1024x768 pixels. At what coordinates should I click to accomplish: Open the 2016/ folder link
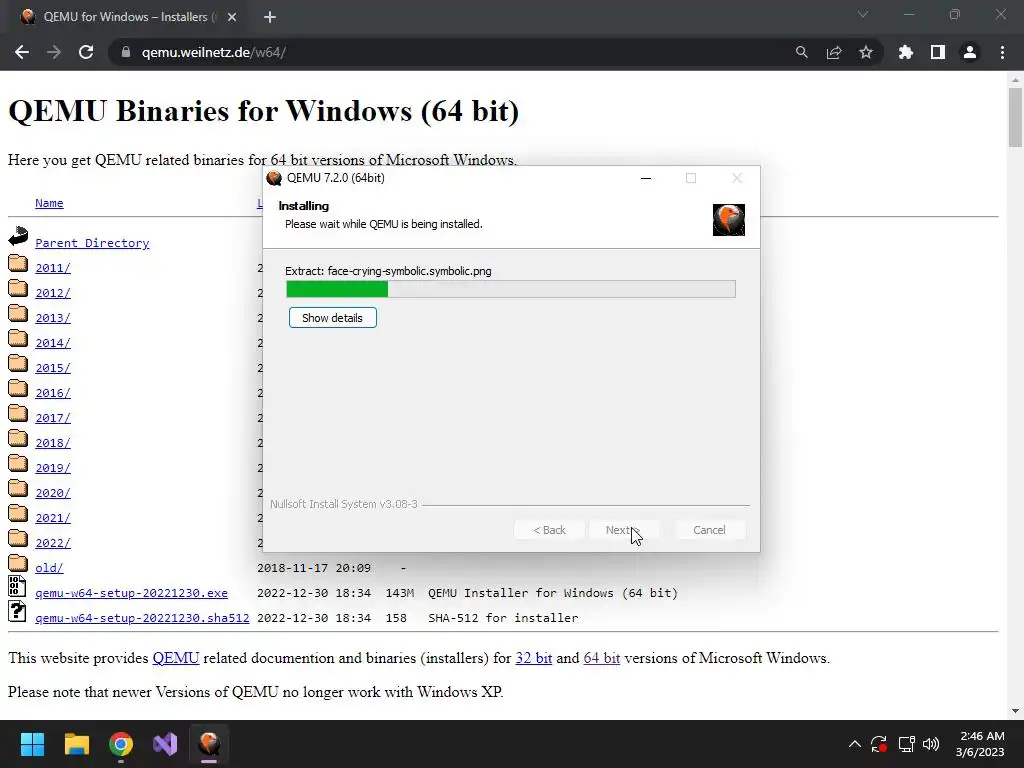coord(53,393)
